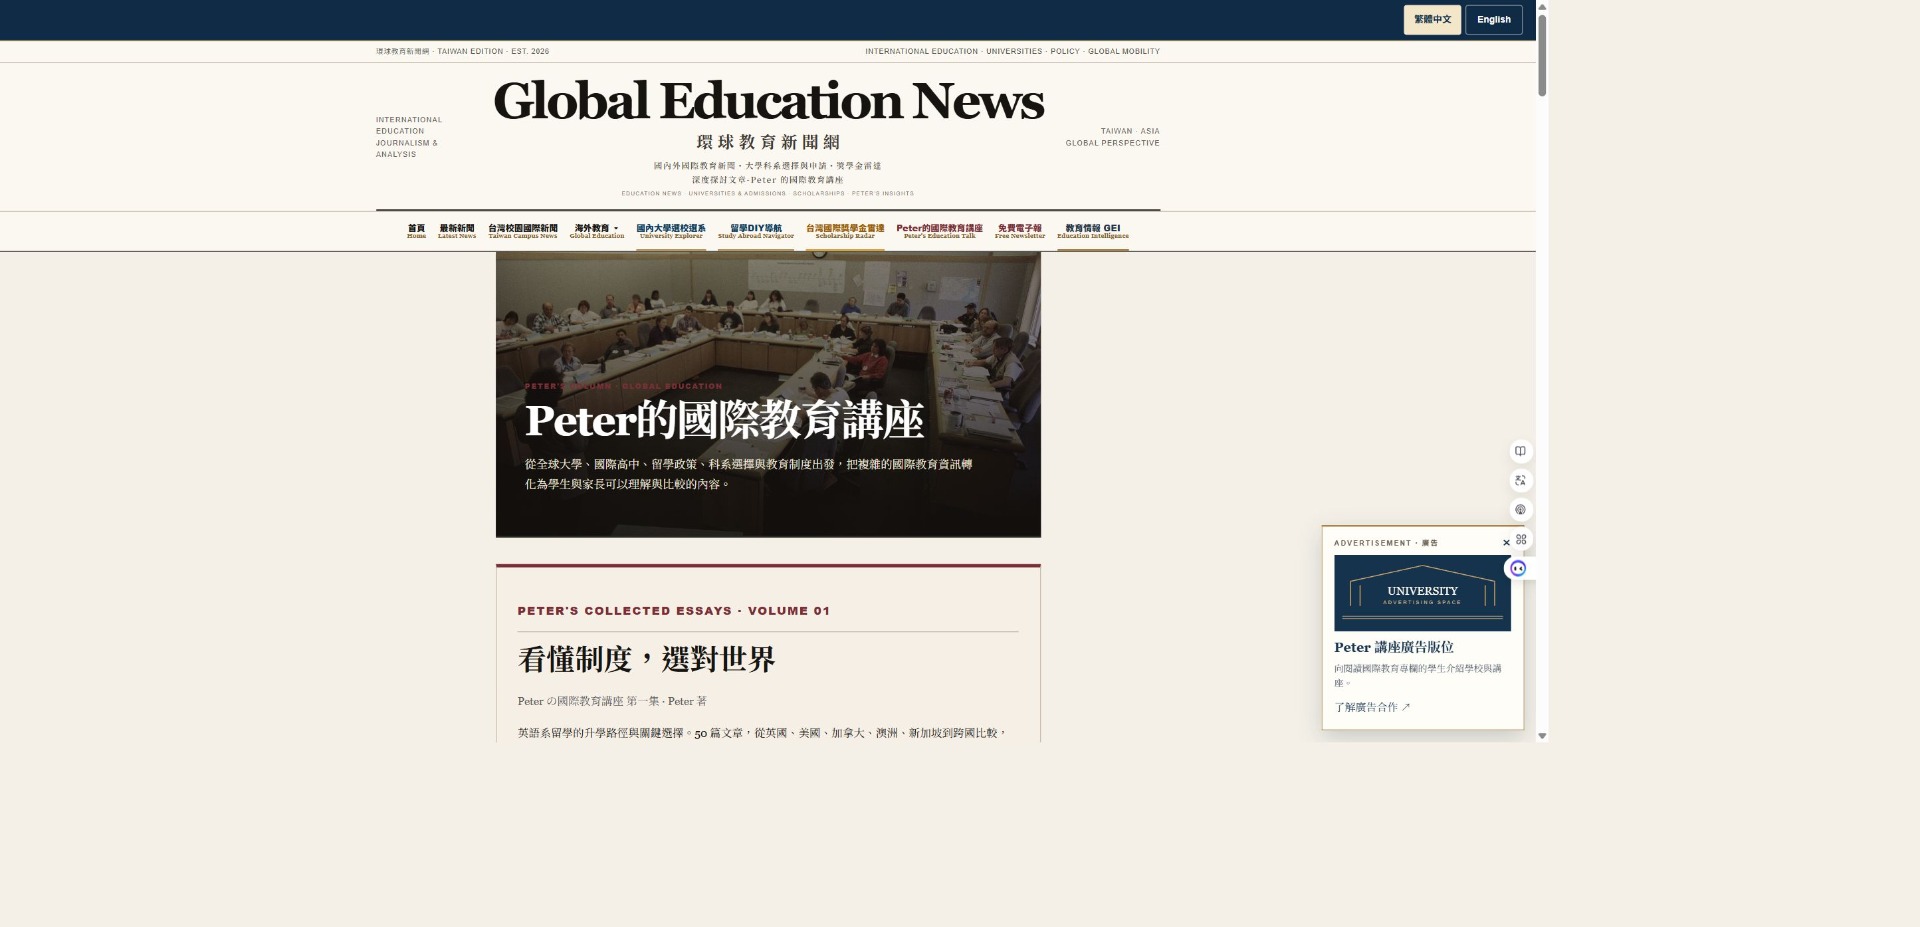Click the Global Education News masthead title
Image resolution: width=1920 pixels, height=927 pixels.
point(768,101)
